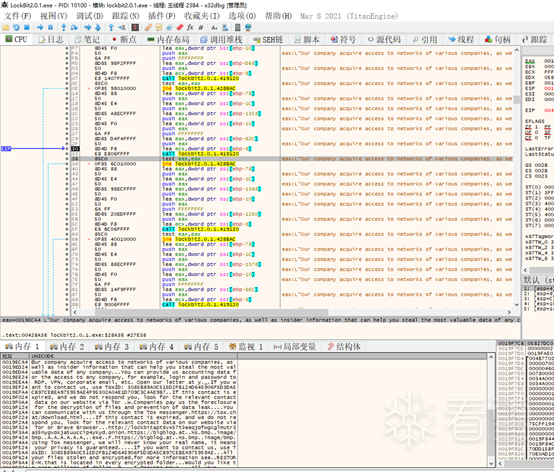
Task: Click disassembly horizontal scrollbar right arrow
Action: (x=509, y=312)
